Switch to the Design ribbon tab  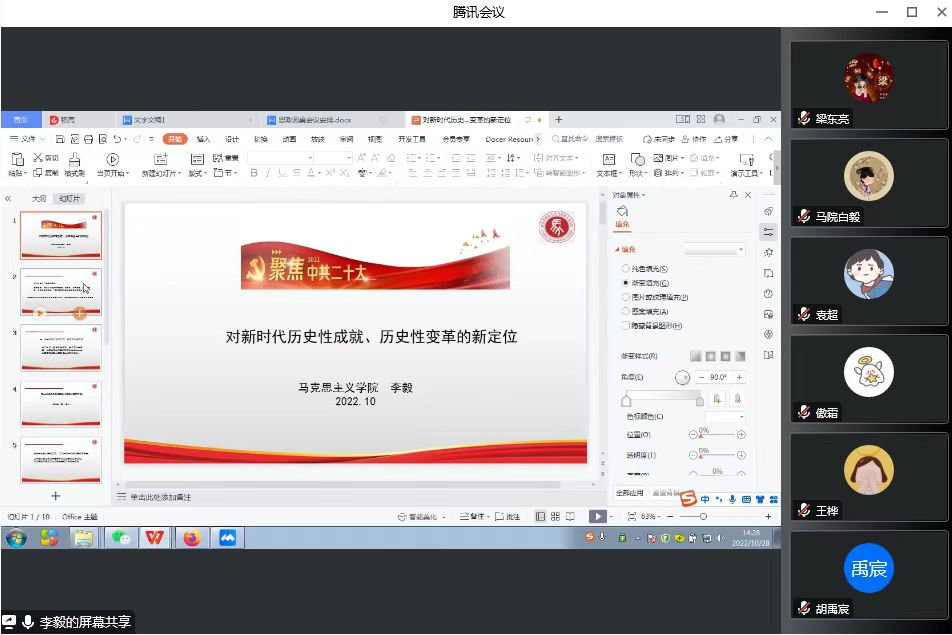pos(232,139)
